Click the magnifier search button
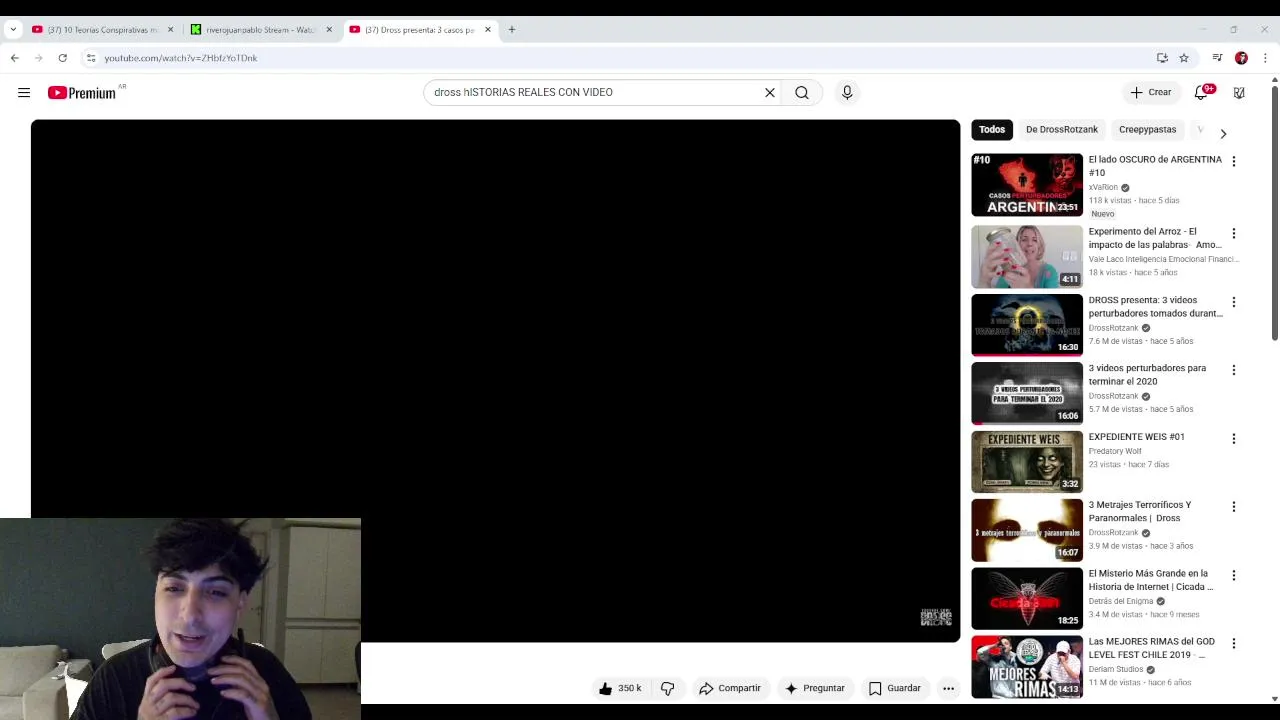 pyautogui.click(x=802, y=93)
